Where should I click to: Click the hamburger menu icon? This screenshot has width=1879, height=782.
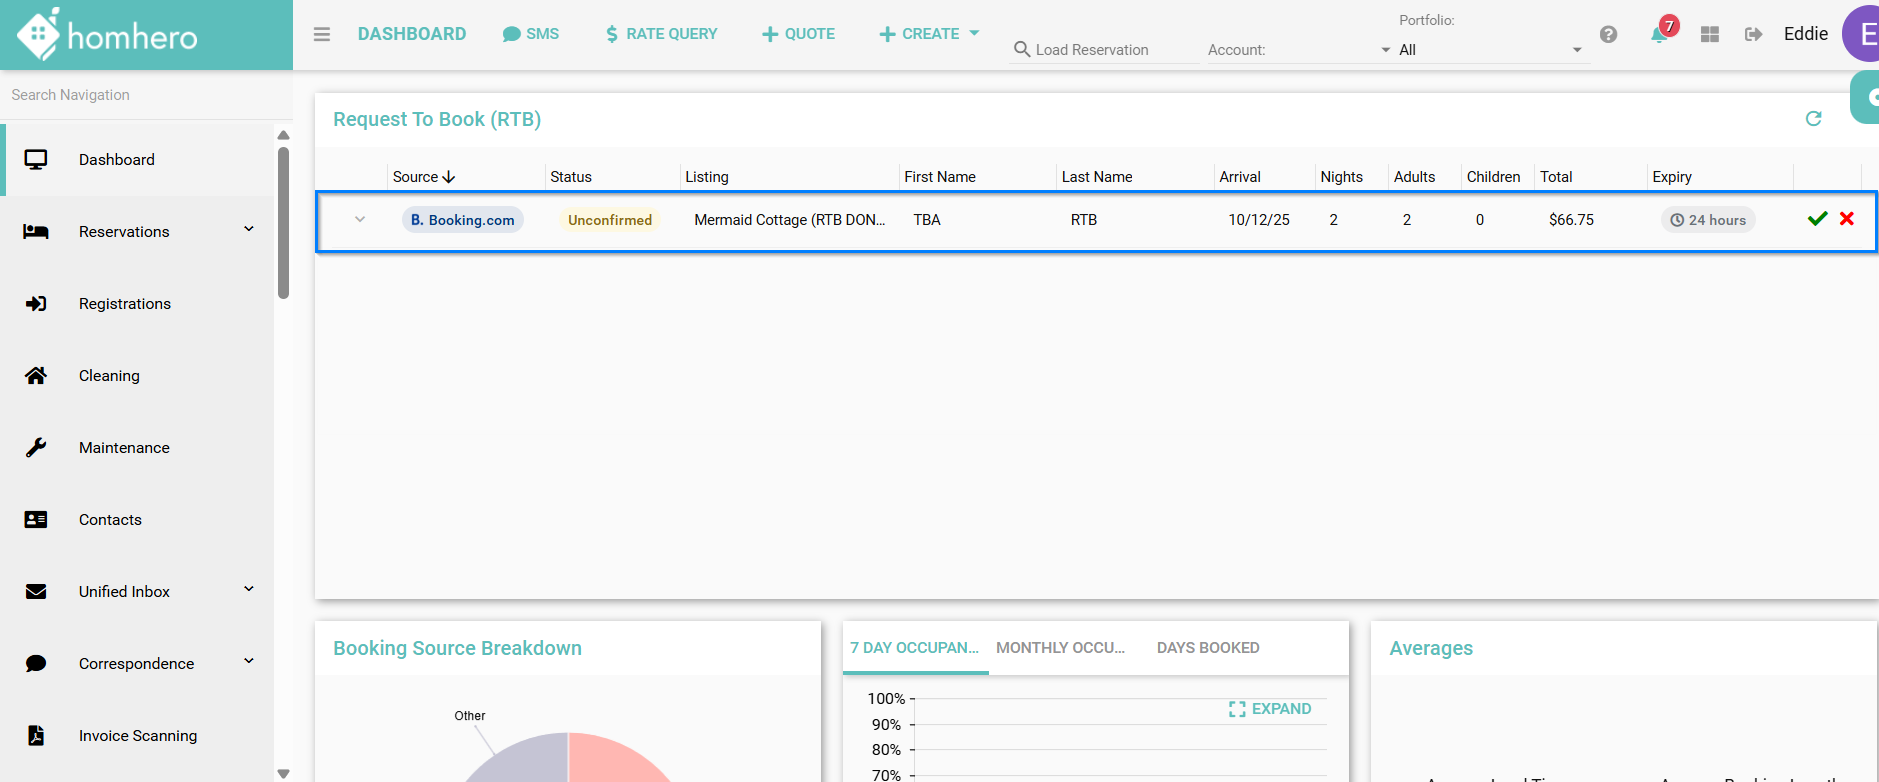pyautogui.click(x=321, y=34)
